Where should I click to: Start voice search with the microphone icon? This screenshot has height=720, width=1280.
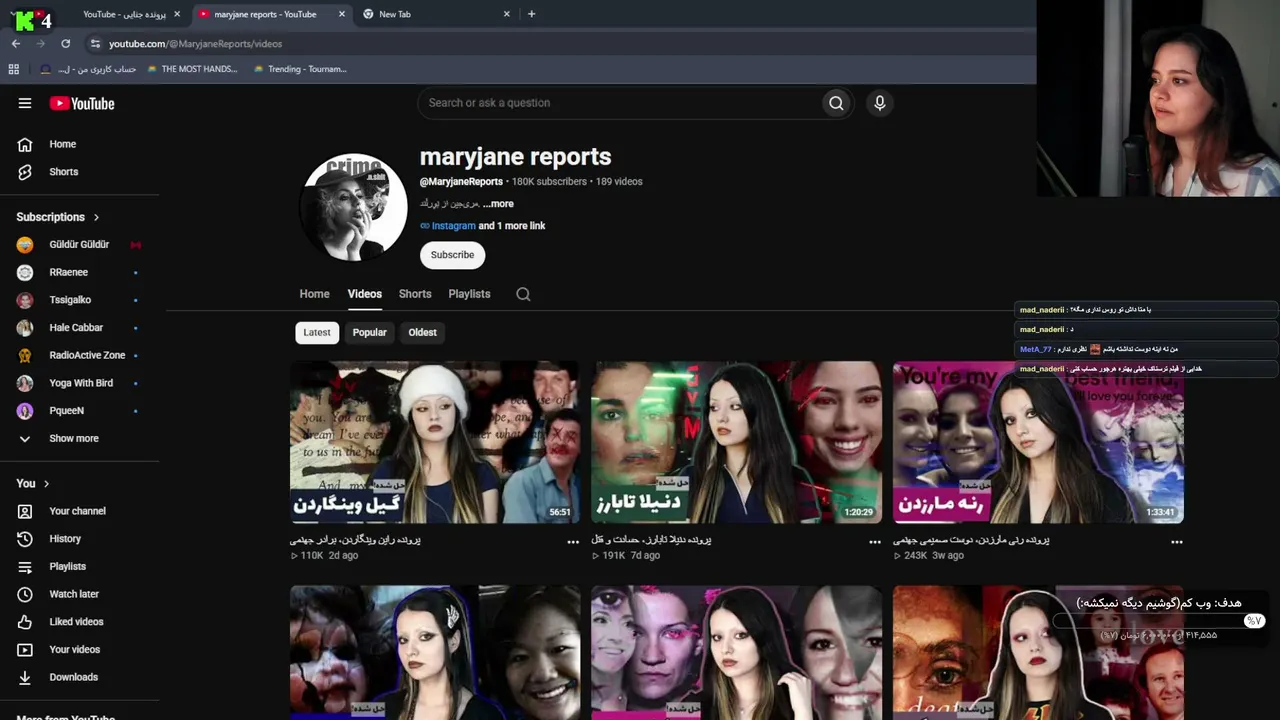coord(880,103)
